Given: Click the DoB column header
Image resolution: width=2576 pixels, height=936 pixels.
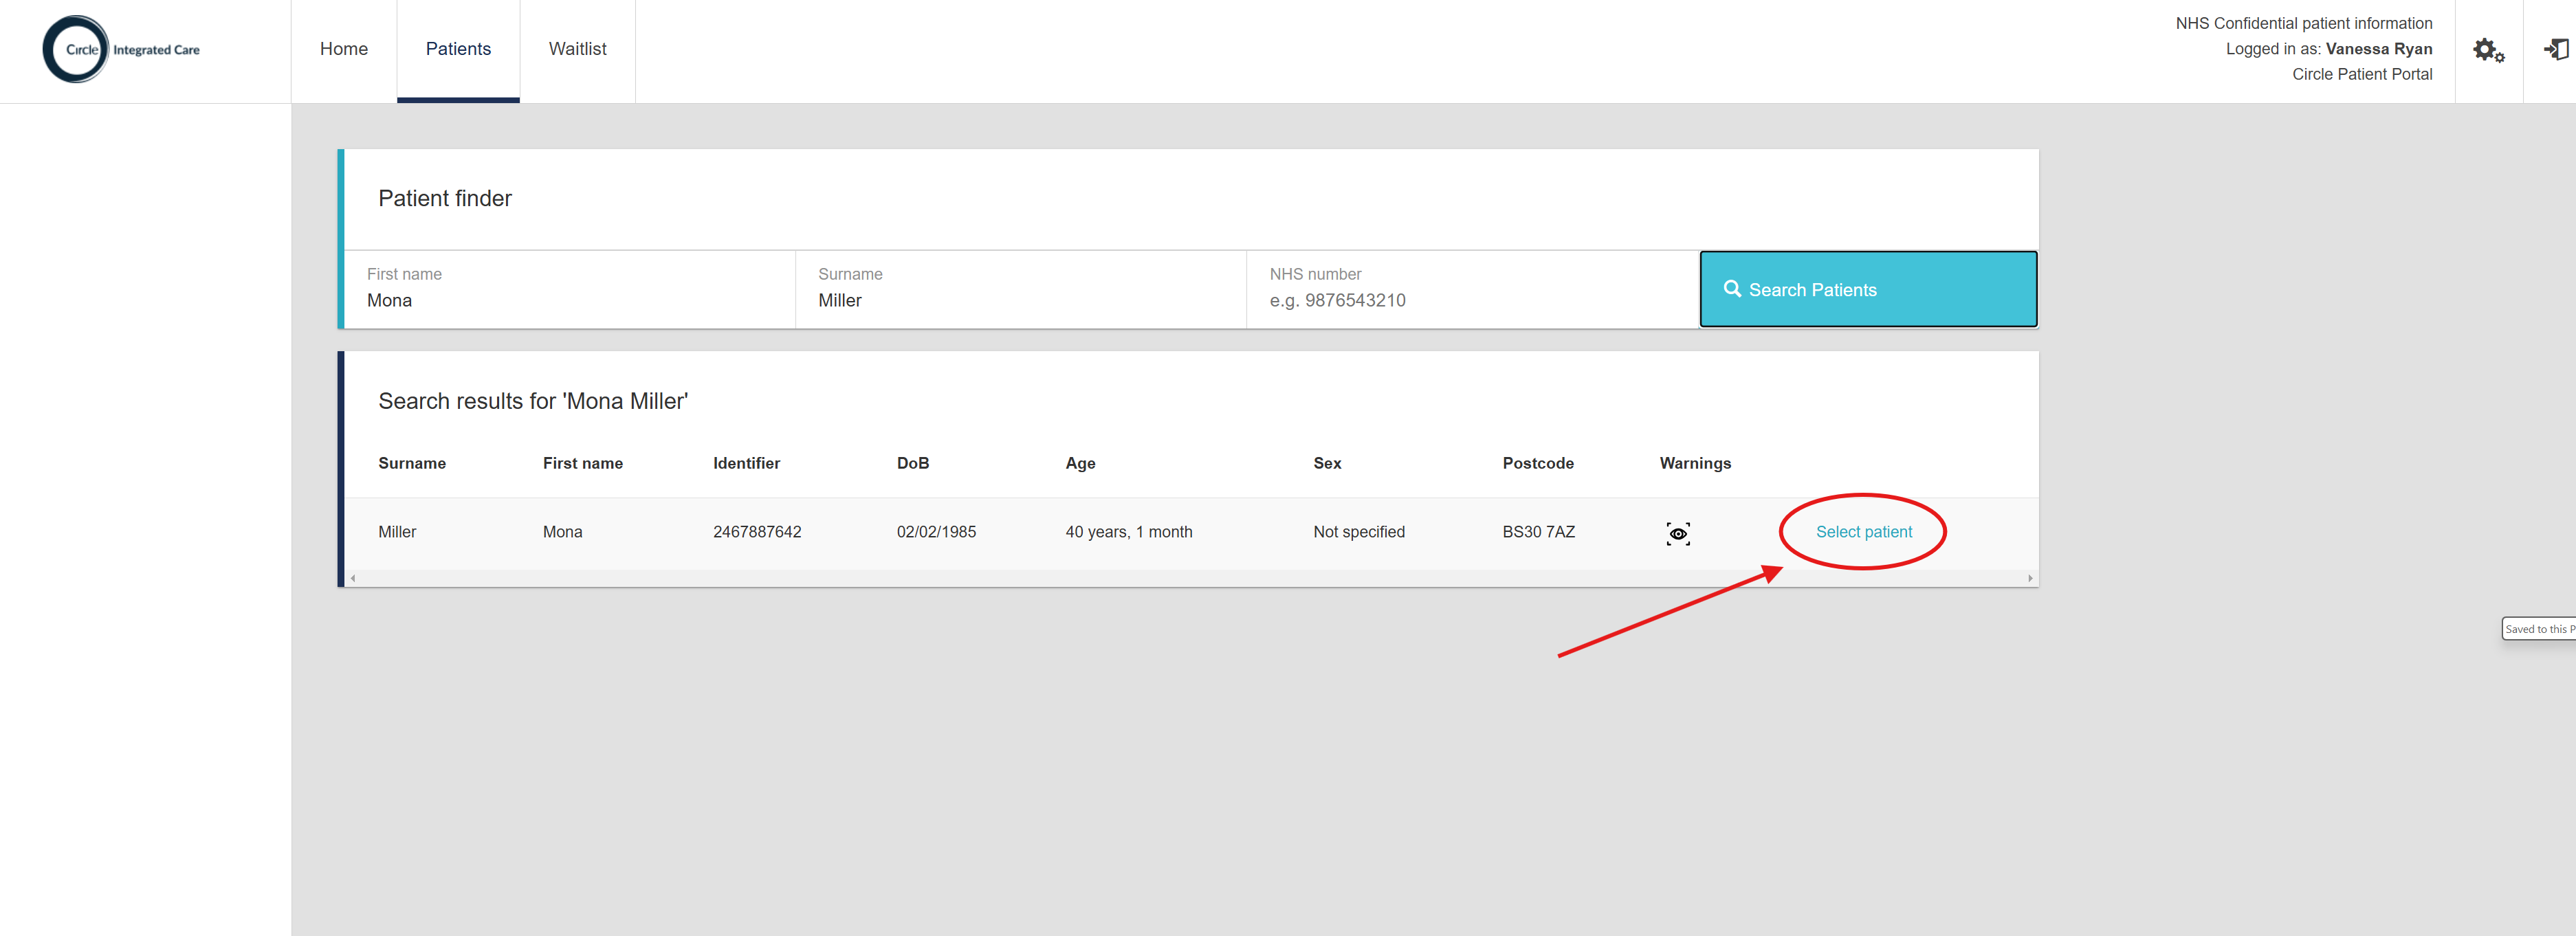Looking at the screenshot, I should click(912, 463).
